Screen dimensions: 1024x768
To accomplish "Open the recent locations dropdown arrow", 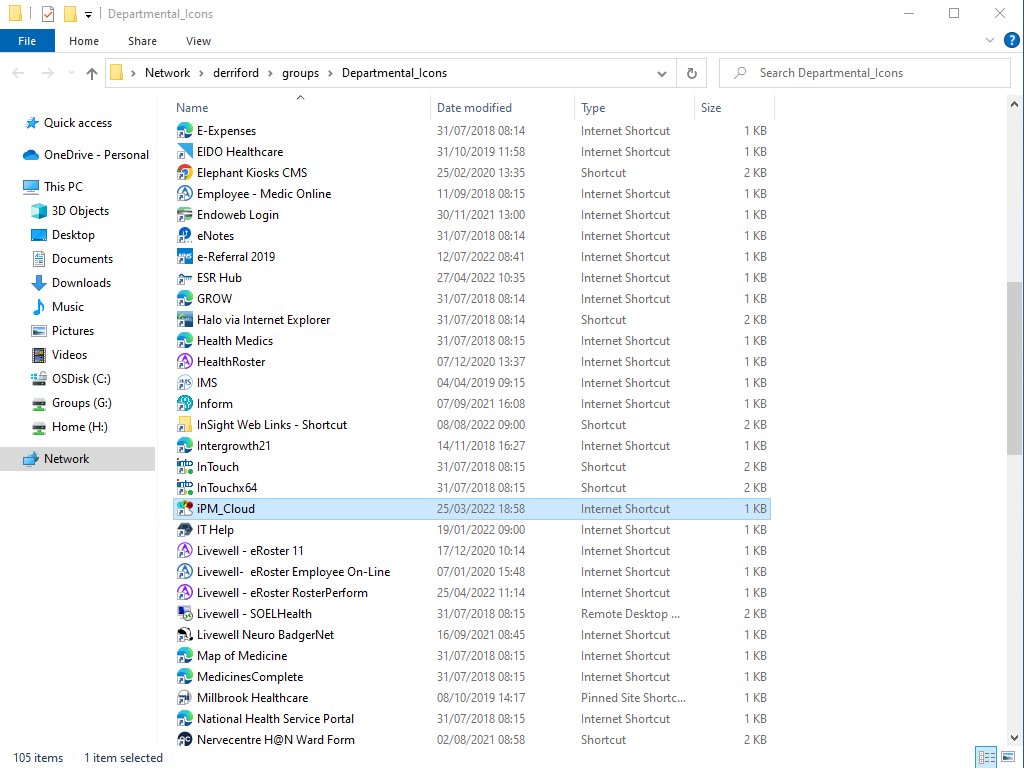I will (71, 73).
